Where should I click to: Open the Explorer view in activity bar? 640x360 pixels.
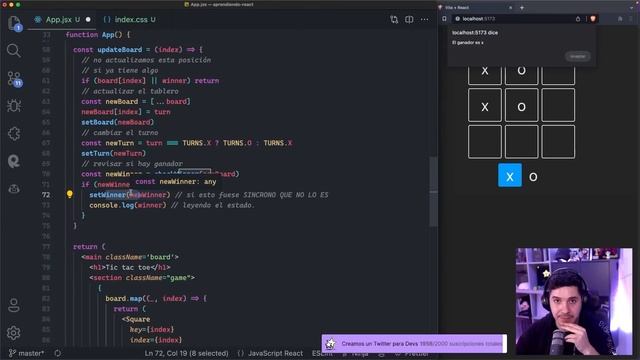14,23
